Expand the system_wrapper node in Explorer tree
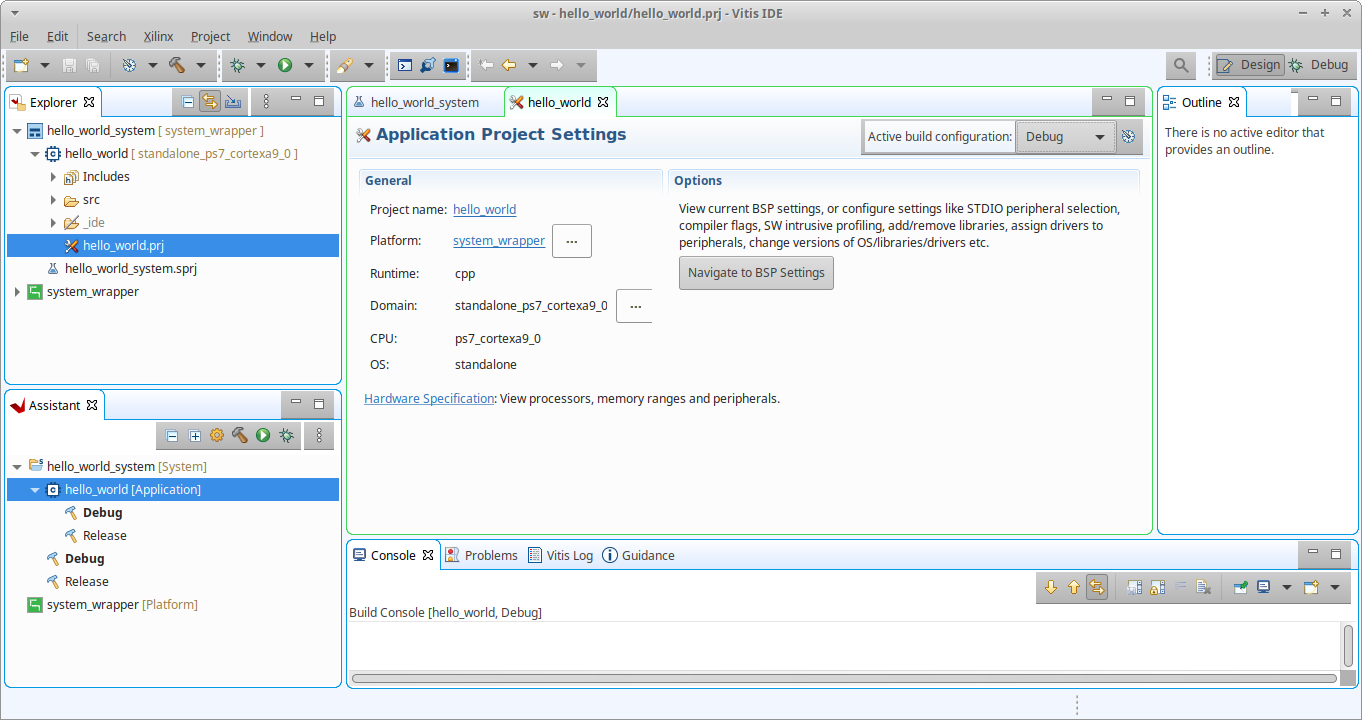The width and height of the screenshot is (1362, 720). (17, 292)
